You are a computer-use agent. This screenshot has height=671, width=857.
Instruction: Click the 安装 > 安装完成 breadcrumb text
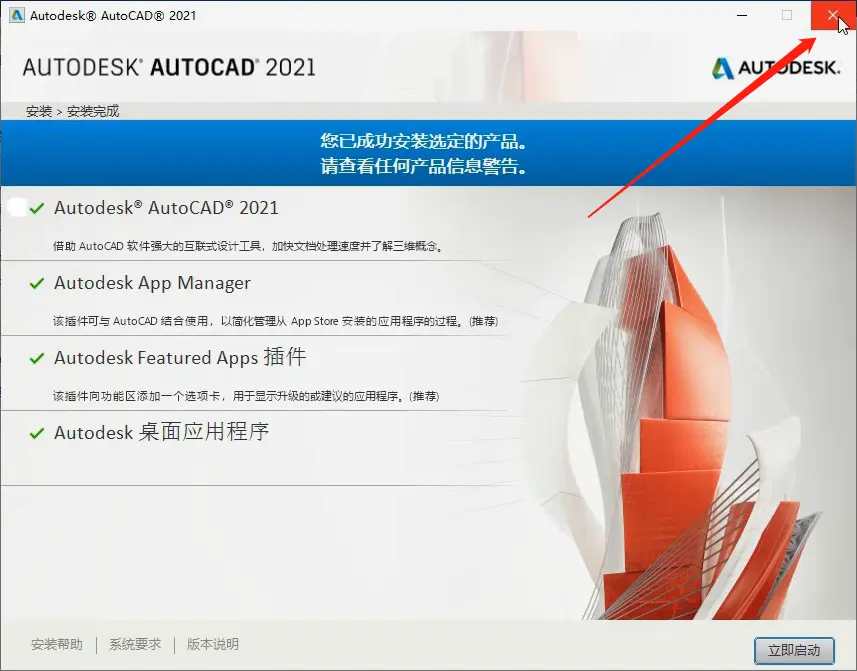tap(72, 111)
